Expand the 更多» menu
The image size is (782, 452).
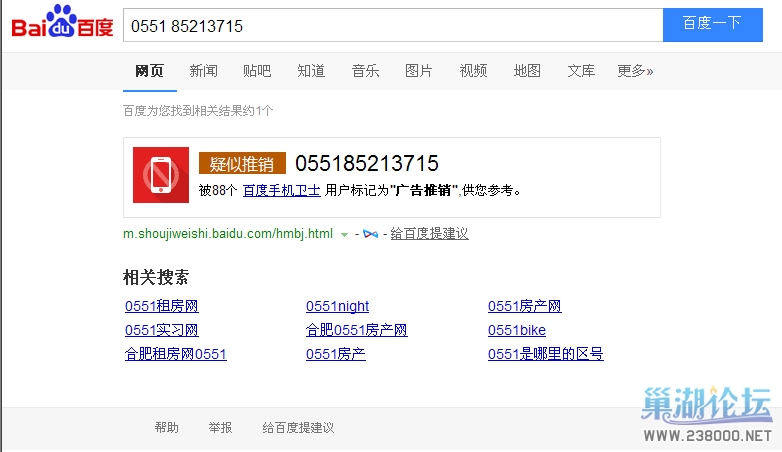point(635,71)
